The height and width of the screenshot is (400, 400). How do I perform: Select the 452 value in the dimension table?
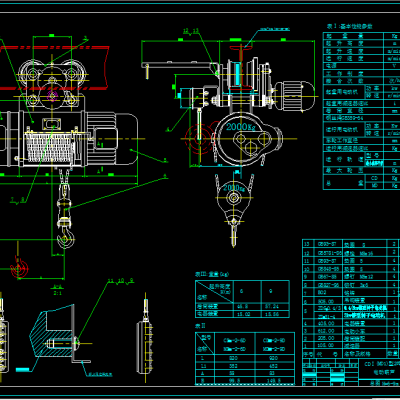[273, 366]
